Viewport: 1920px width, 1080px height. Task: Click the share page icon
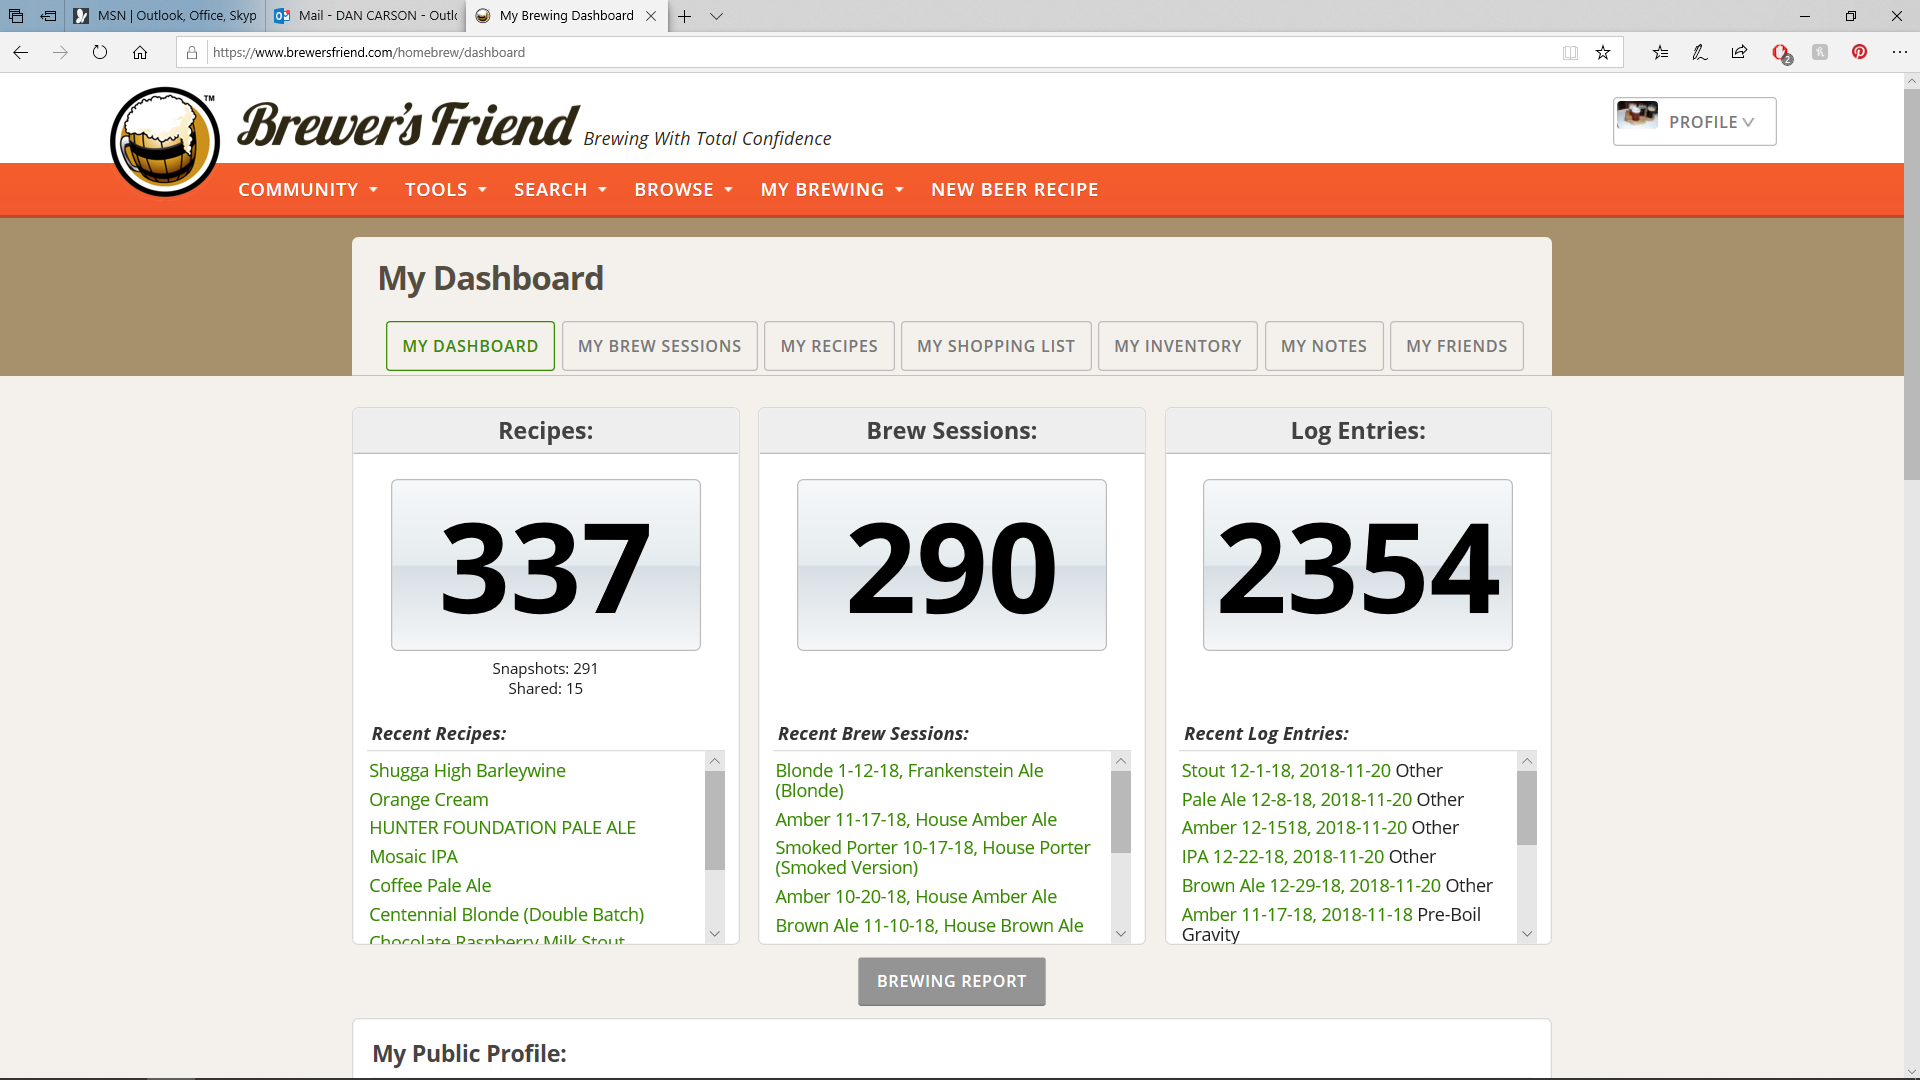tap(1739, 53)
